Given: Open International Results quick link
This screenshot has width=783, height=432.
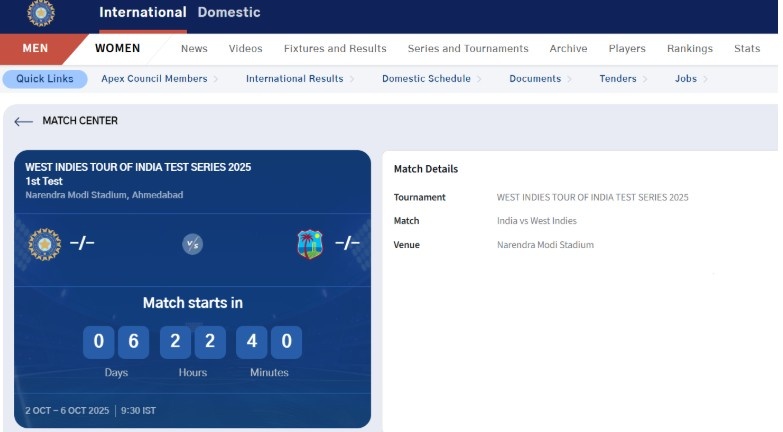Looking at the screenshot, I should pyautogui.click(x=295, y=79).
